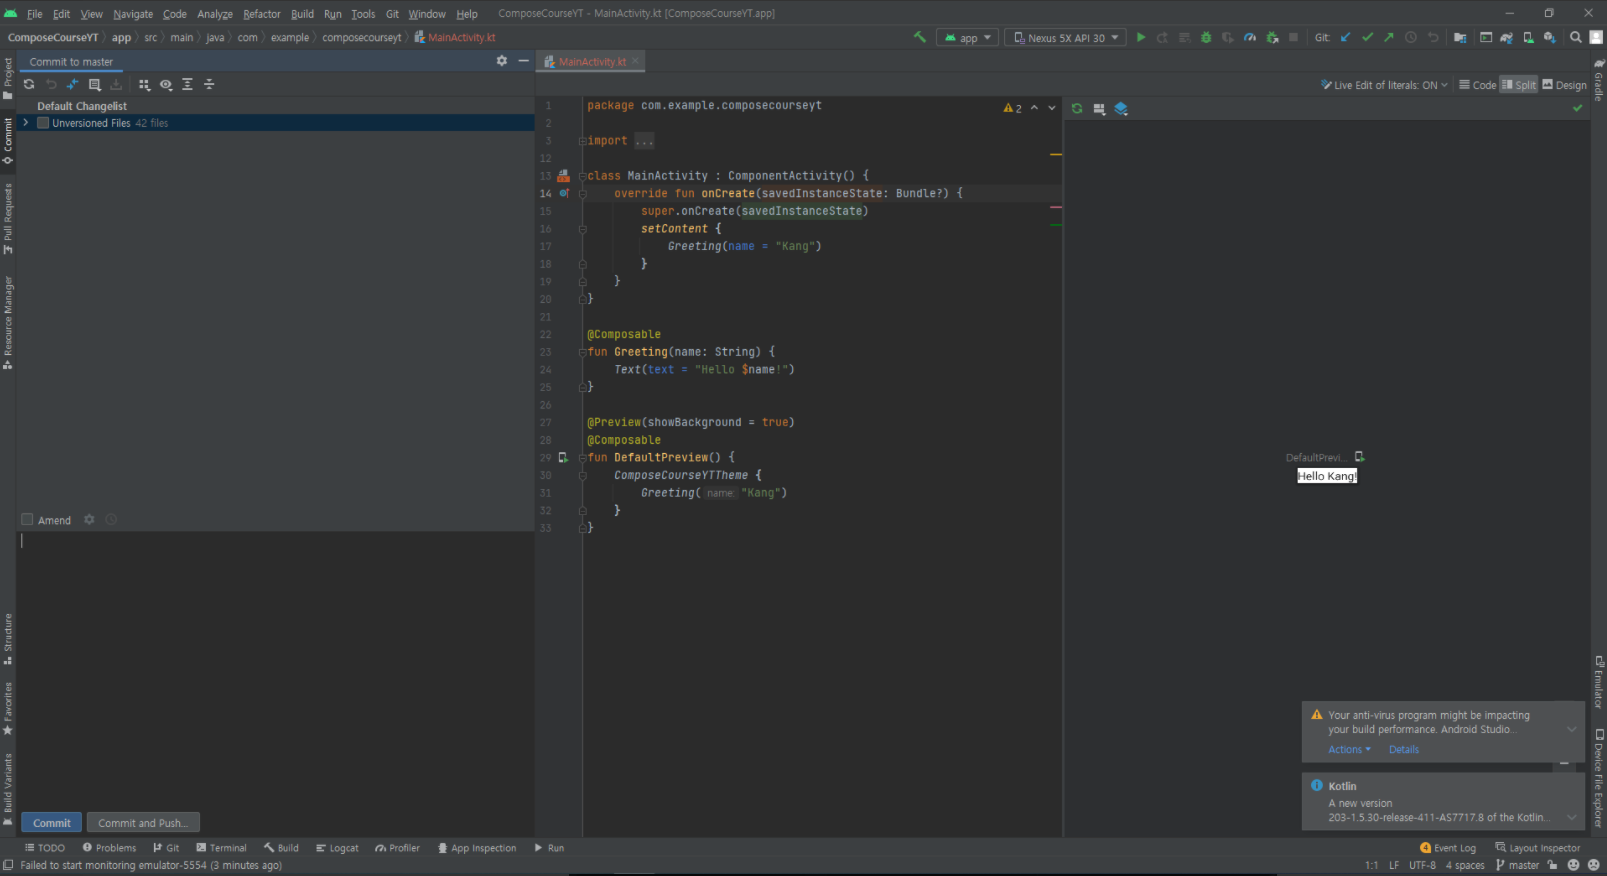Switch editor to Code view
This screenshot has width=1607, height=876.
coord(1477,85)
